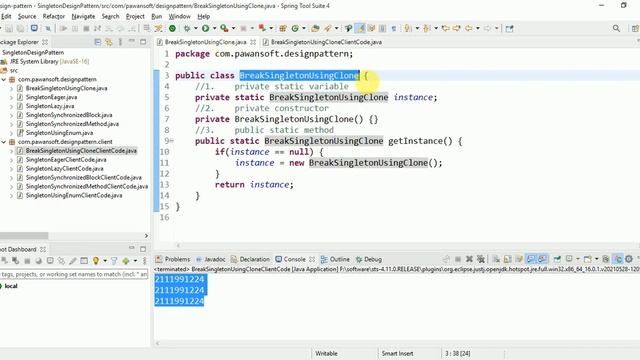Screen dimensions: 640x360
Task: Minimize the Package Explorer panel
Action: coord(131,41)
